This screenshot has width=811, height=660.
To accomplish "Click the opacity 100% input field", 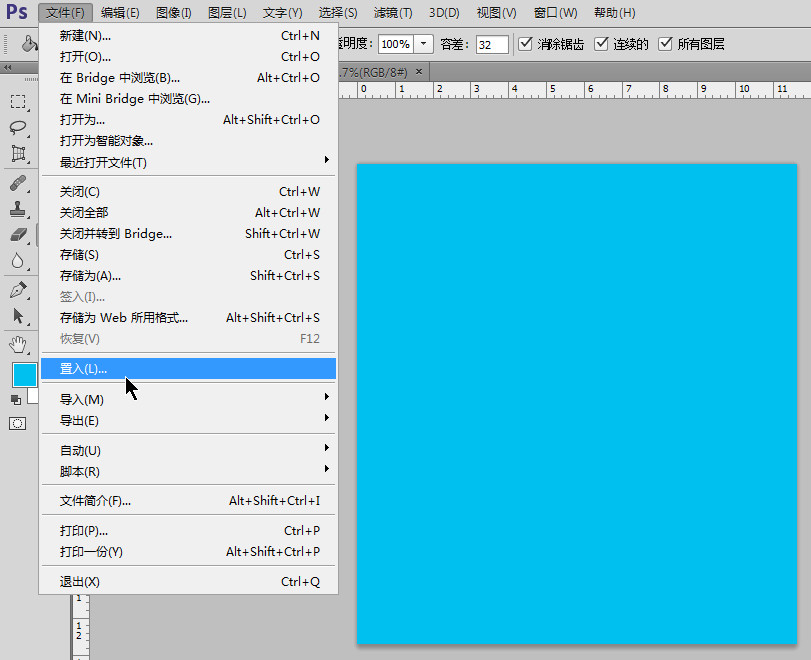I will (x=396, y=44).
